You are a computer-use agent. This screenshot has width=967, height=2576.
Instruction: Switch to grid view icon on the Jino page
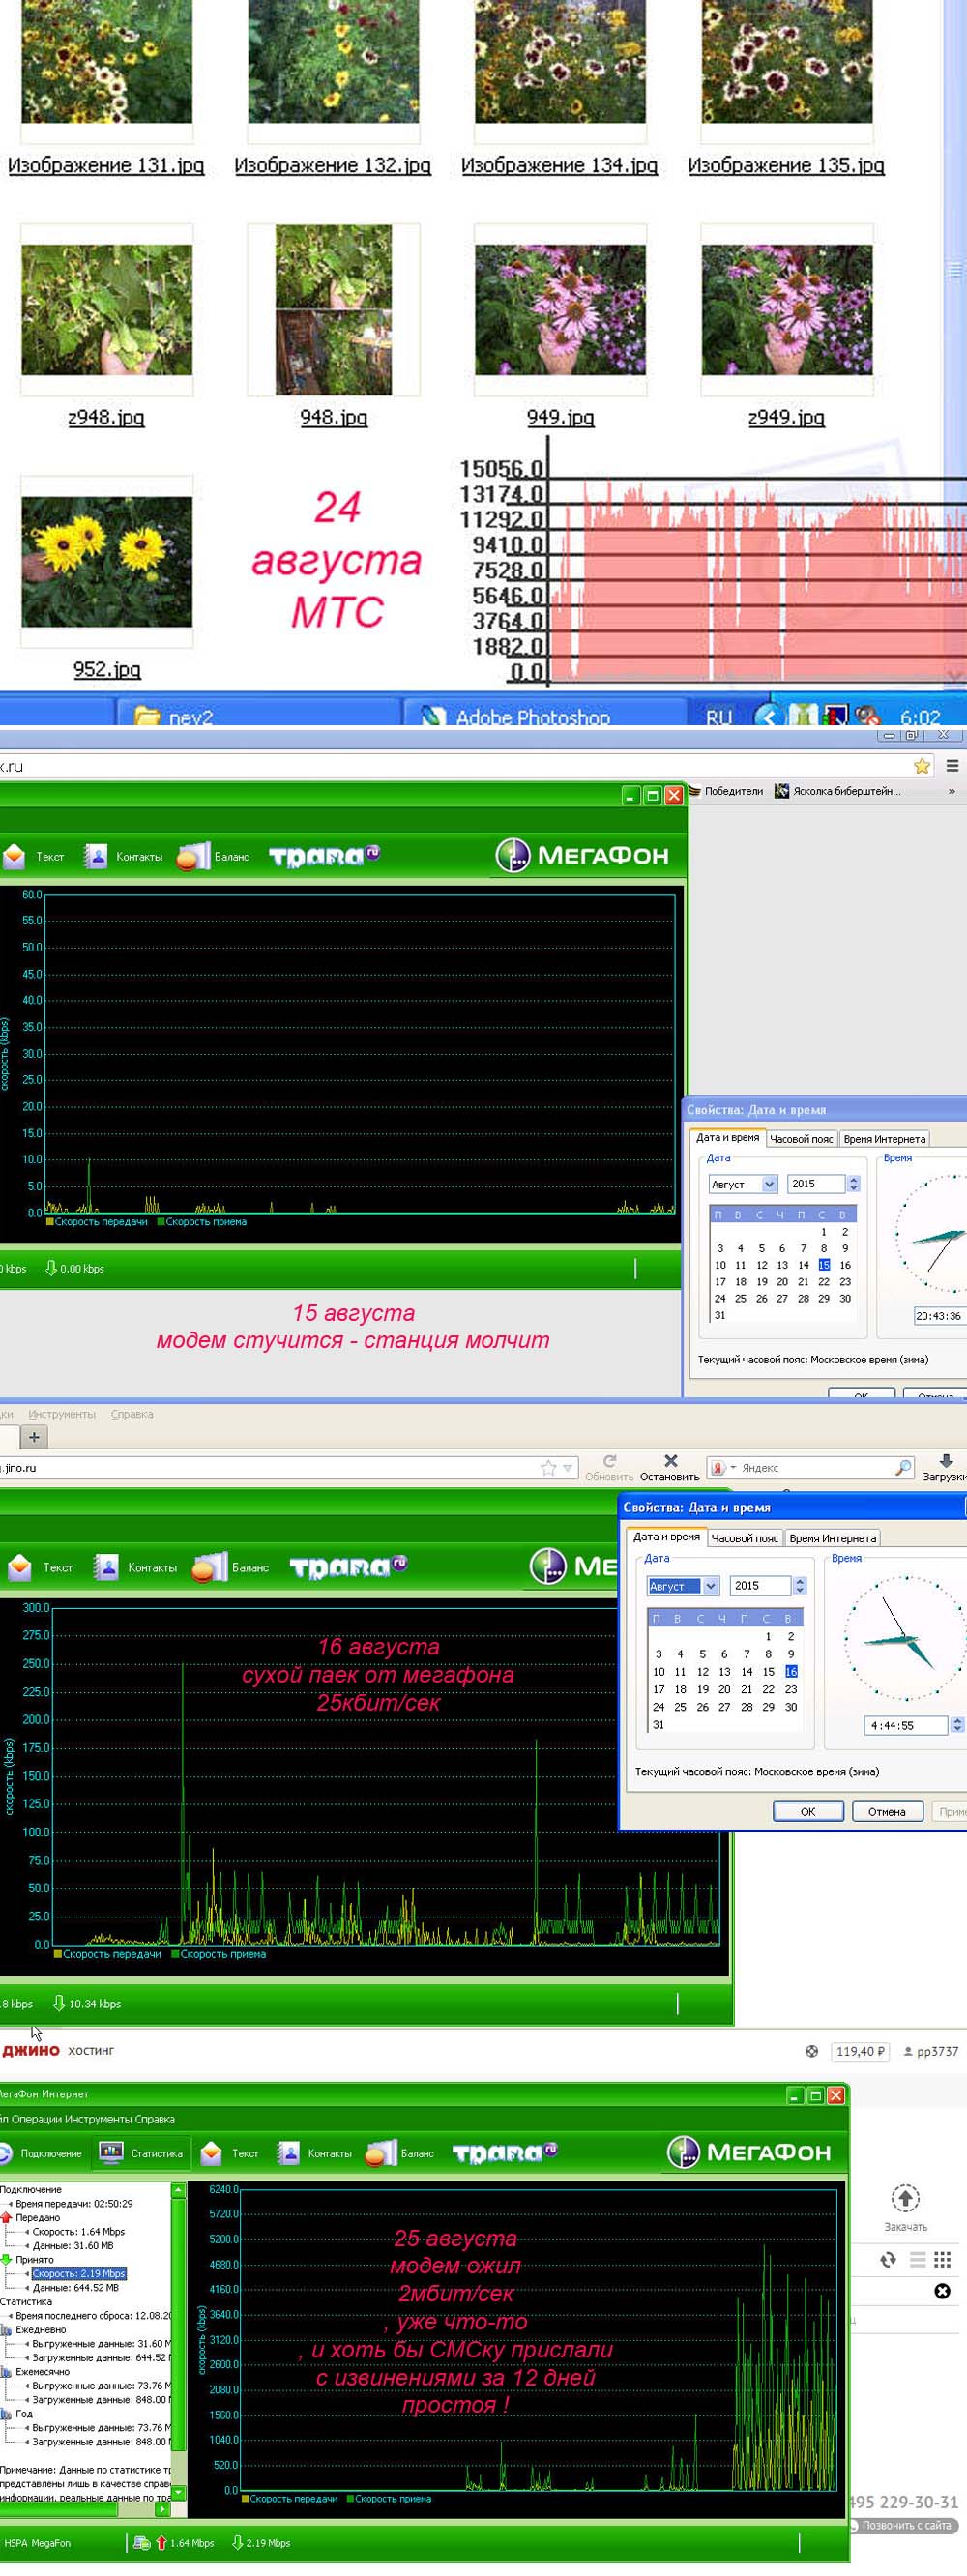pos(942,2260)
